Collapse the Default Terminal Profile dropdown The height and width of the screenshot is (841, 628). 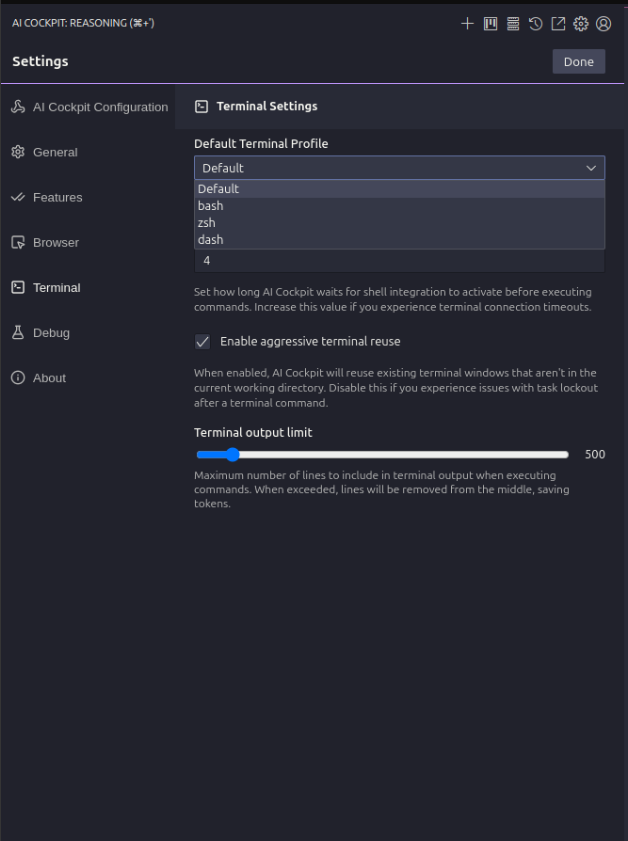tap(399, 168)
